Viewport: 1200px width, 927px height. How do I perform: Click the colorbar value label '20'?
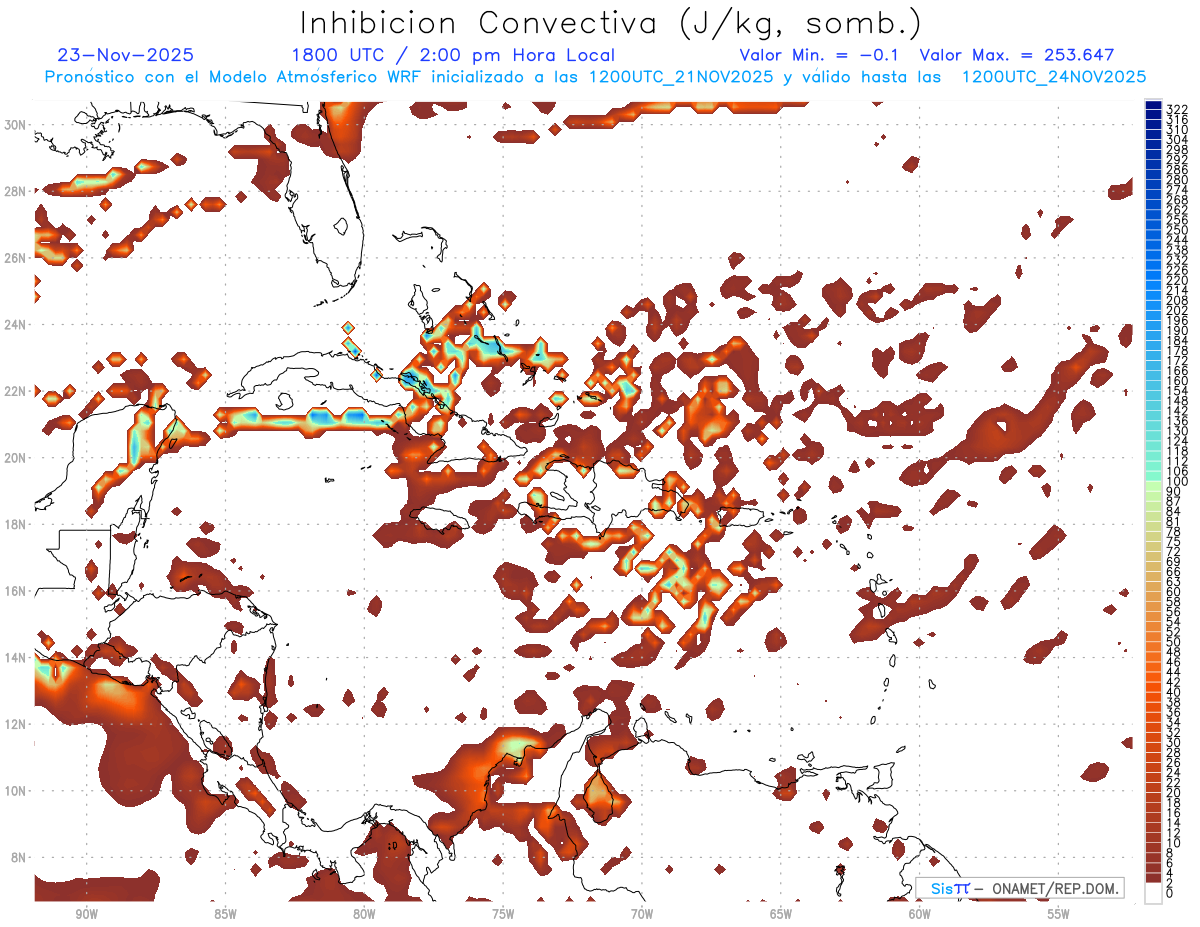[1174, 792]
